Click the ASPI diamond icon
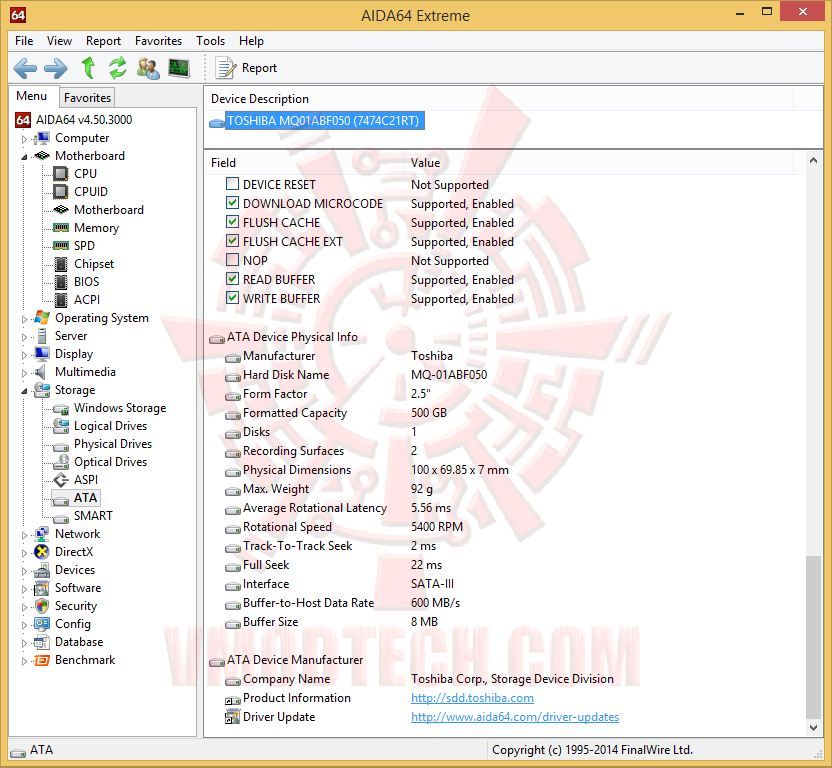The image size is (832, 768). [61, 480]
